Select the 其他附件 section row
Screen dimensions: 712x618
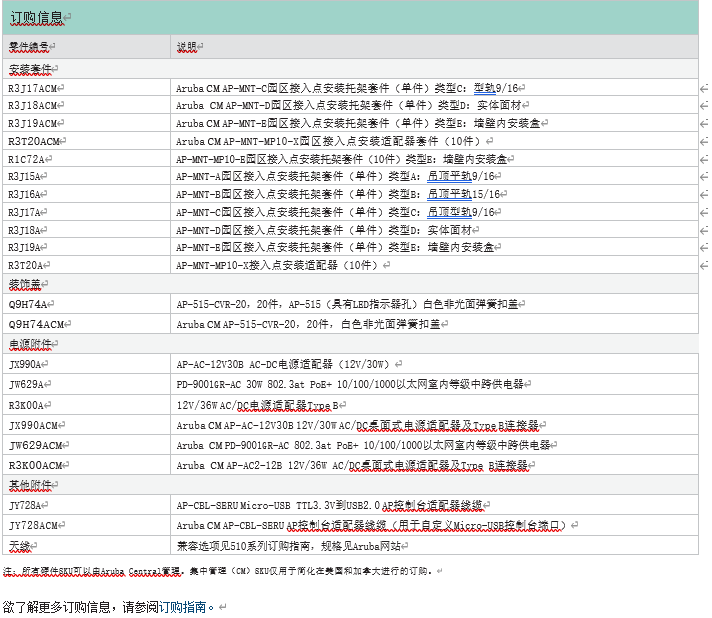(x=350, y=485)
